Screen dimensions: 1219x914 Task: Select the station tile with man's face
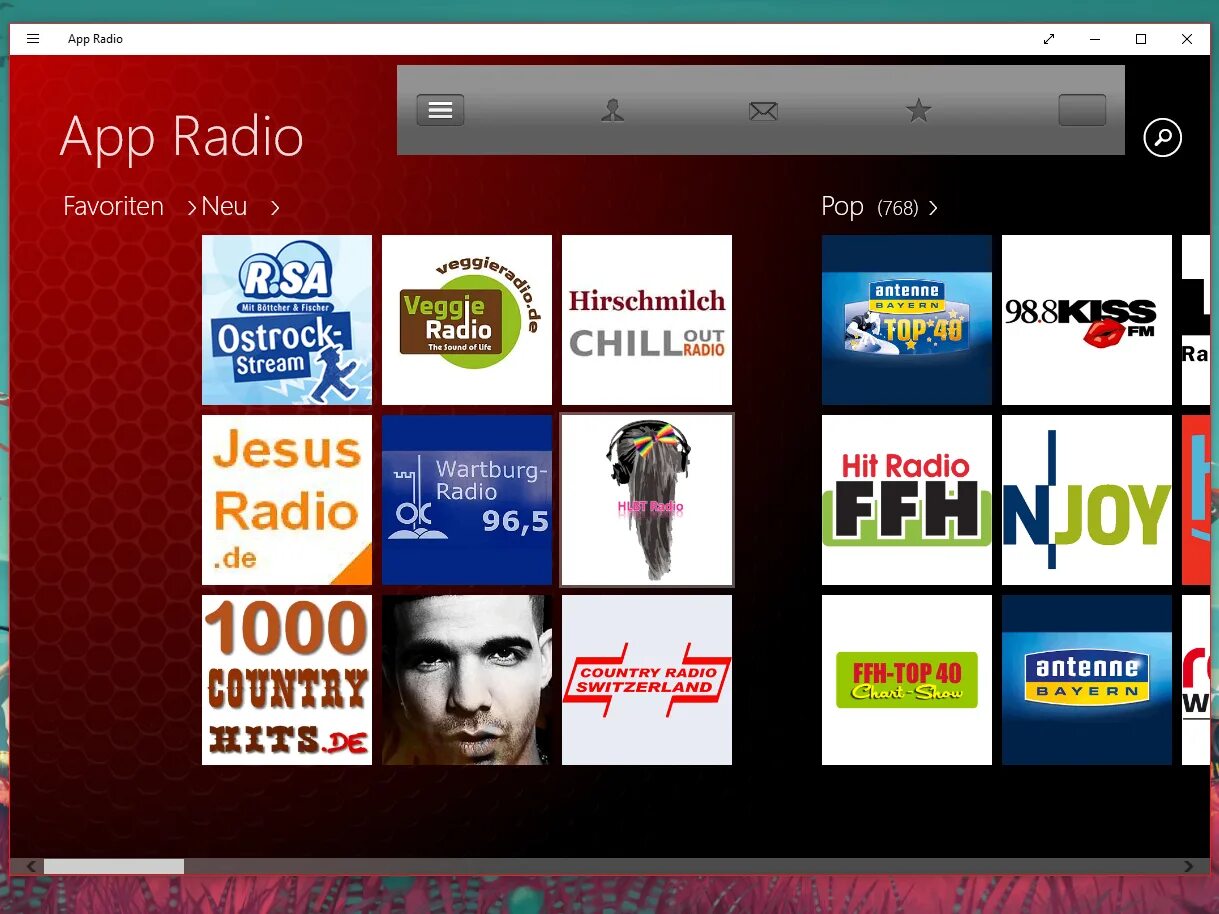[467, 680]
